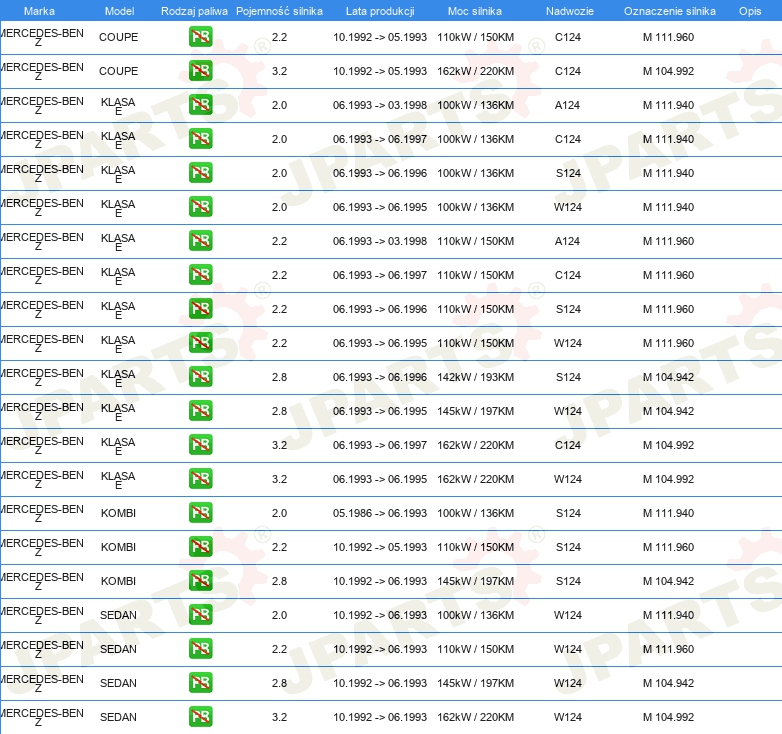Screen dimensions: 782x734
Task: Click the fuel icon for KLASA E 2.8 W124
Action: (200, 410)
